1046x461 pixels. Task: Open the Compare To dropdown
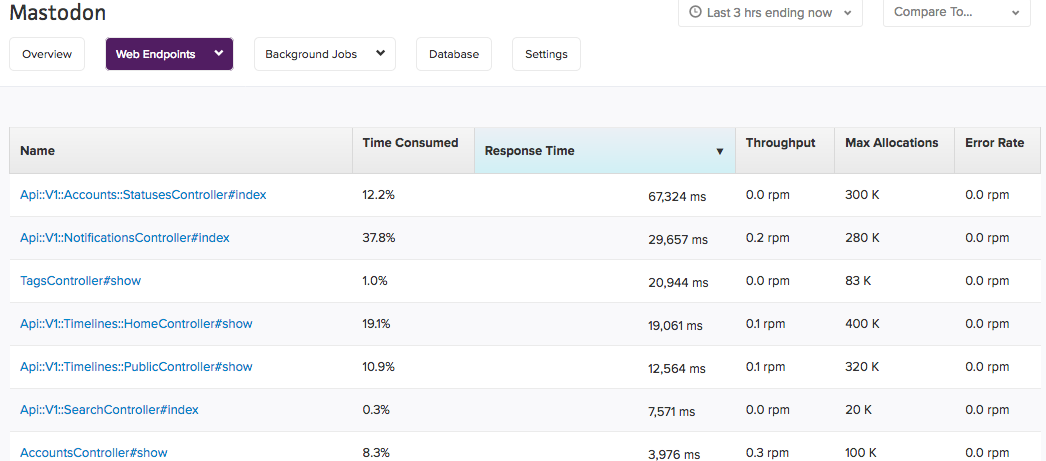click(957, 13)
